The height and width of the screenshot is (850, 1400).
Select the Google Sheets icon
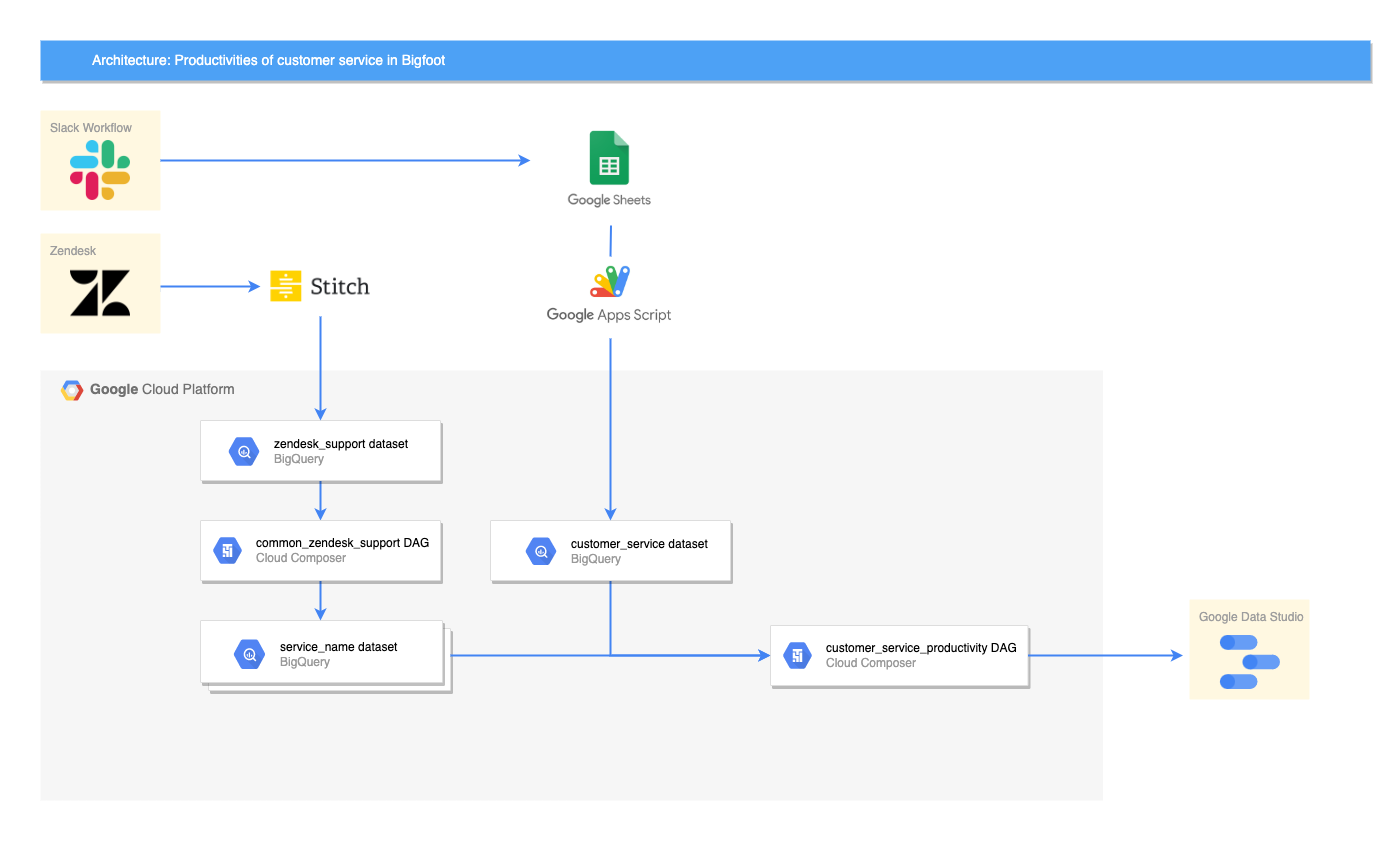[x=609, y=158]
